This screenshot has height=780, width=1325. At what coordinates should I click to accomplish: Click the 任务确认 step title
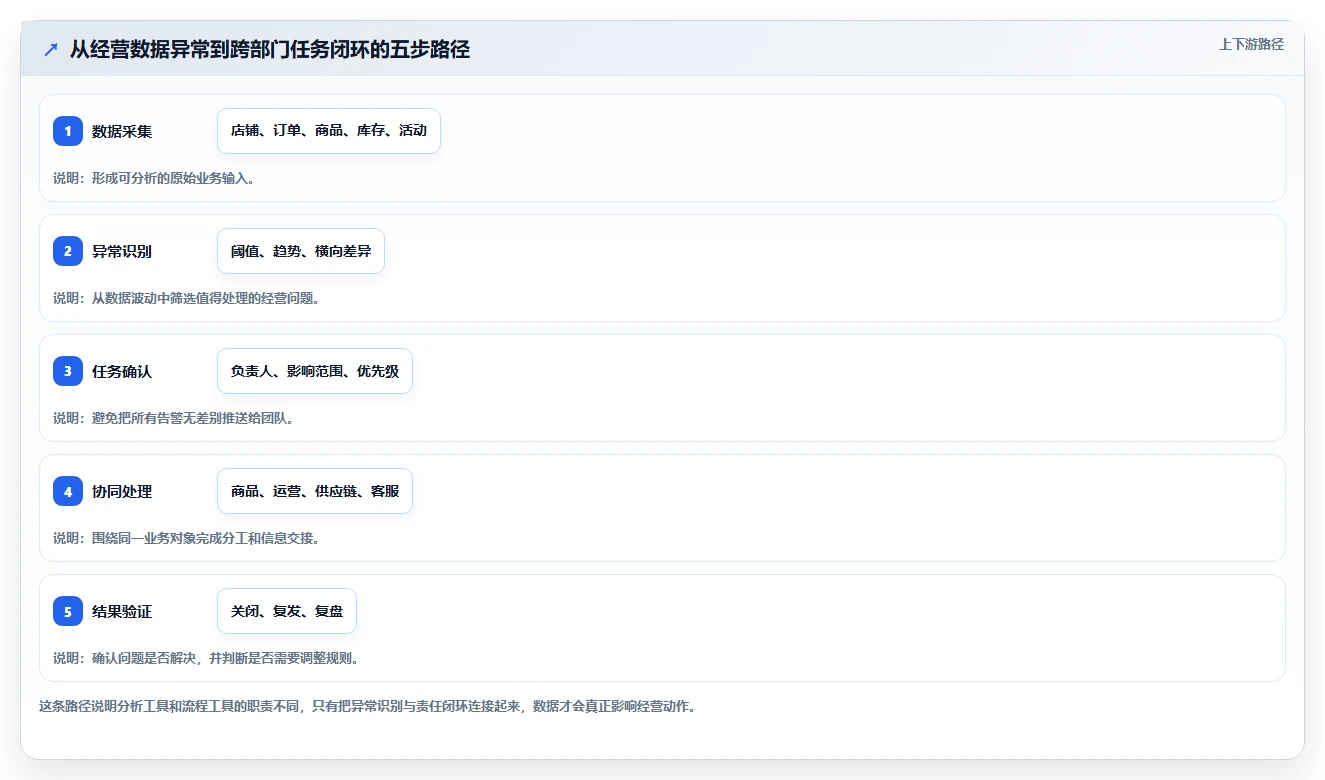tap(122, 371)
